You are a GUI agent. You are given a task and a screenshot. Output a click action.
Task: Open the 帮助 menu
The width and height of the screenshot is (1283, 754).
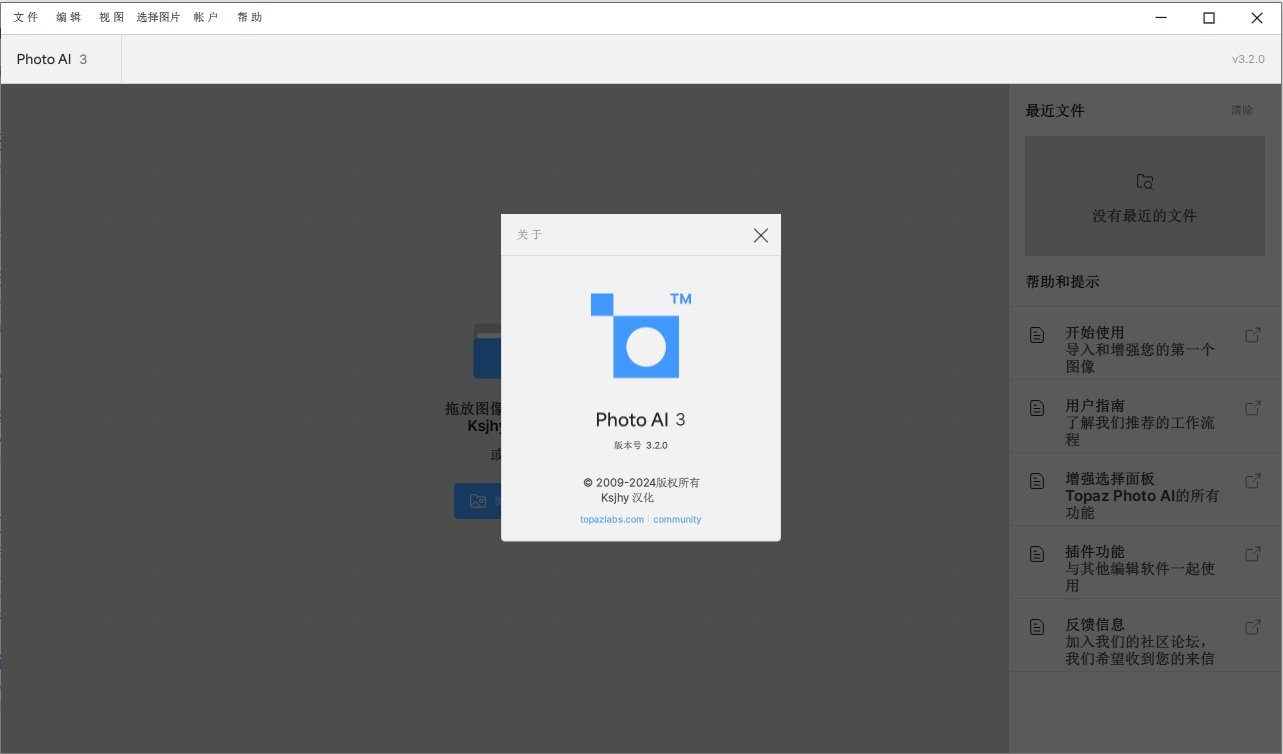click(250, 17)
